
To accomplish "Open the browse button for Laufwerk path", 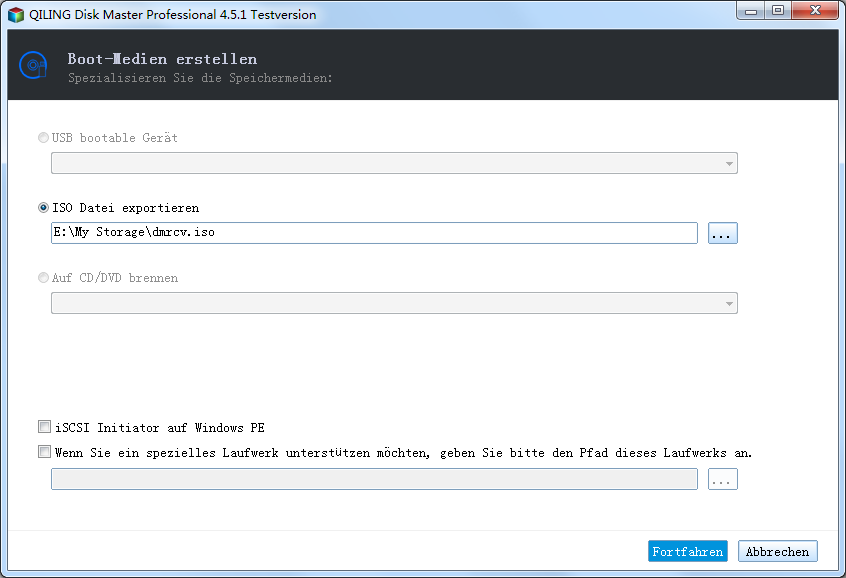I will click(x=722, y=479).
